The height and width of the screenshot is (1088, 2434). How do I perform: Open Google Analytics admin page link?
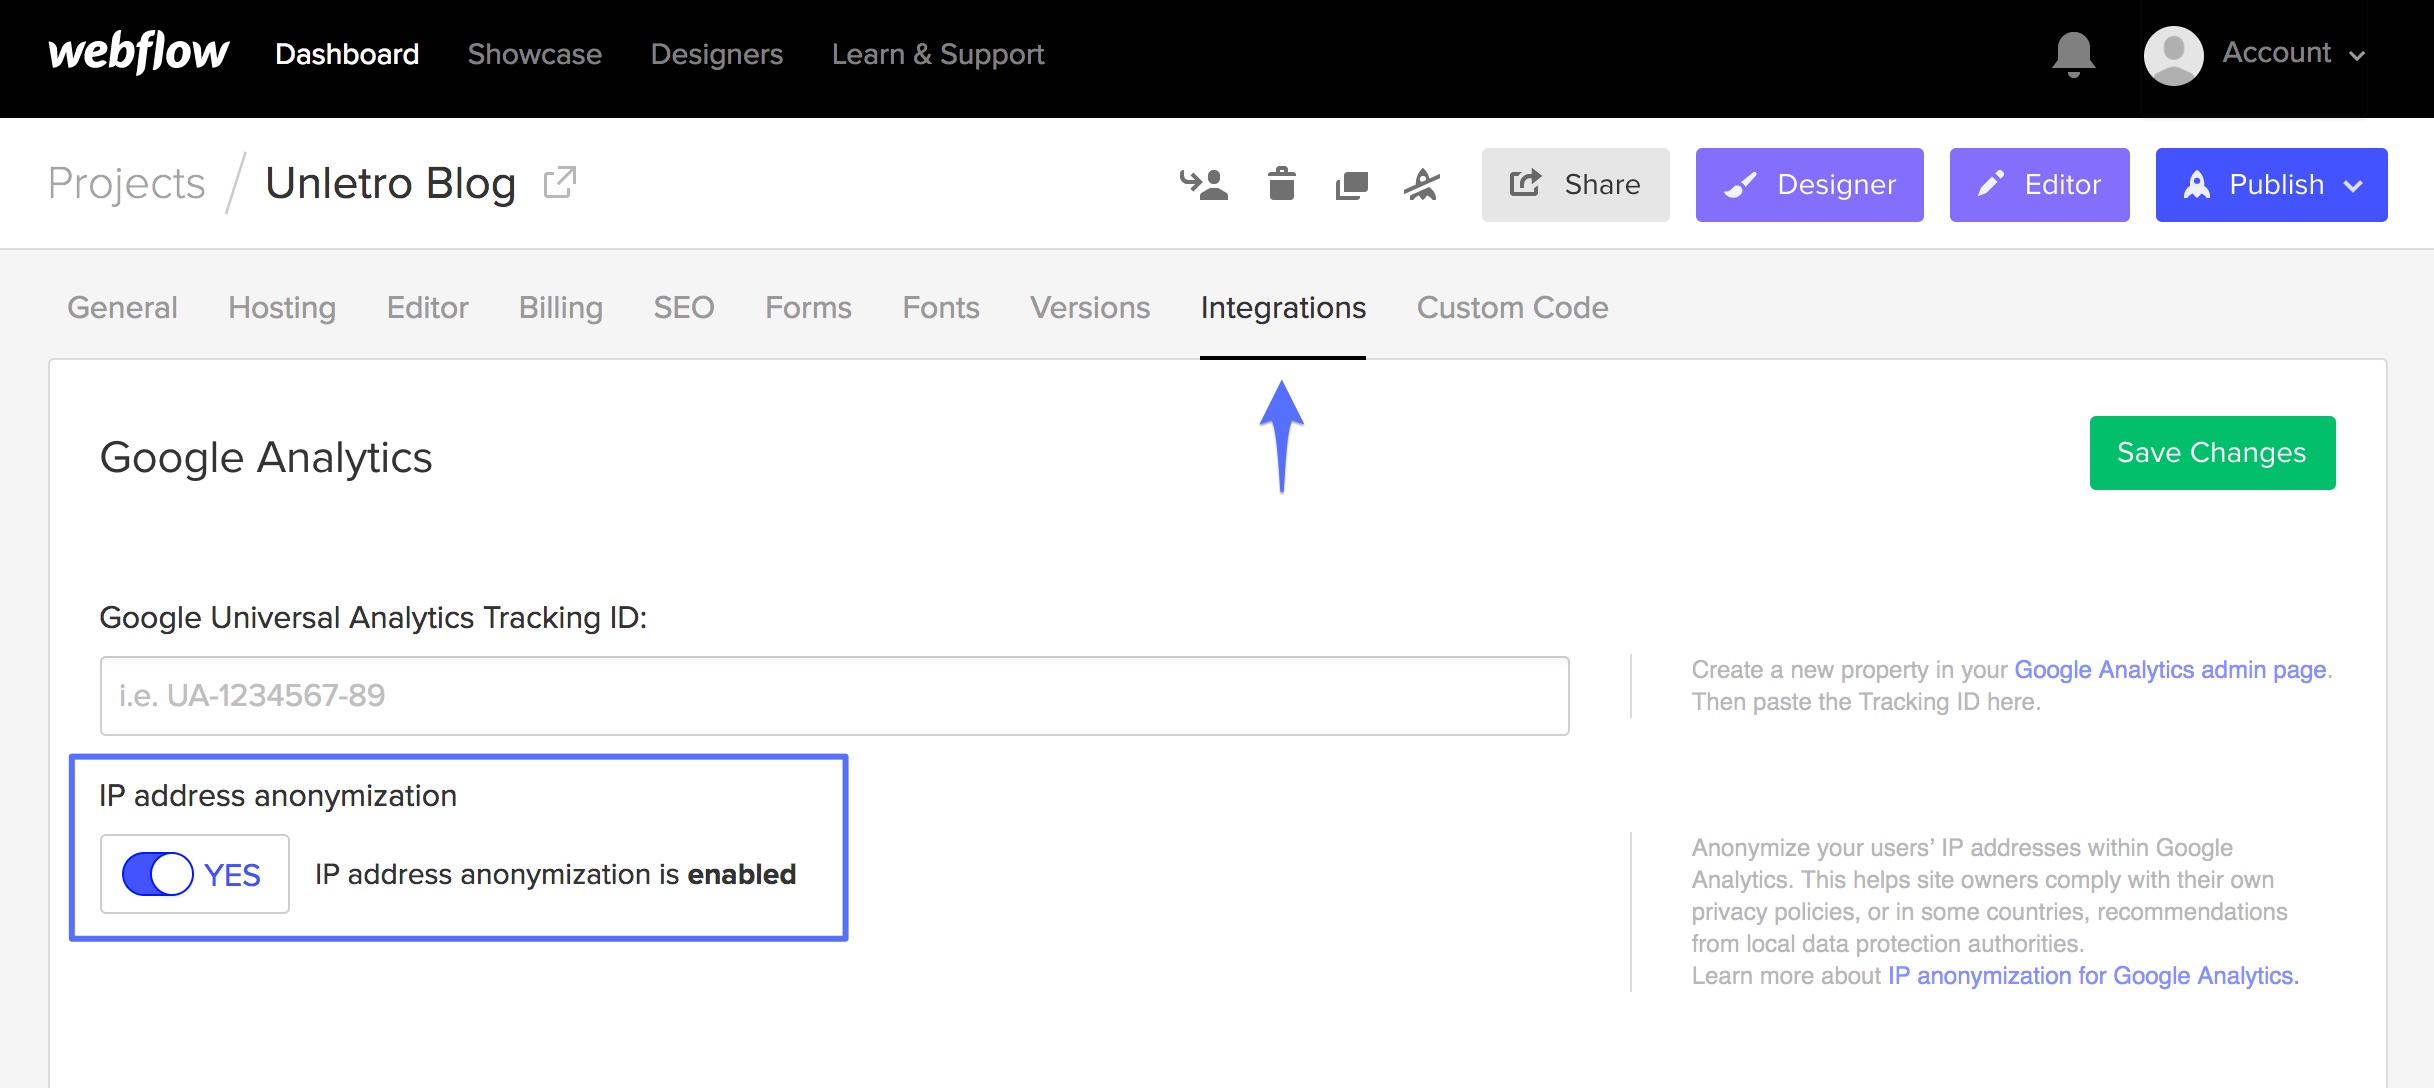(2169, 670)
